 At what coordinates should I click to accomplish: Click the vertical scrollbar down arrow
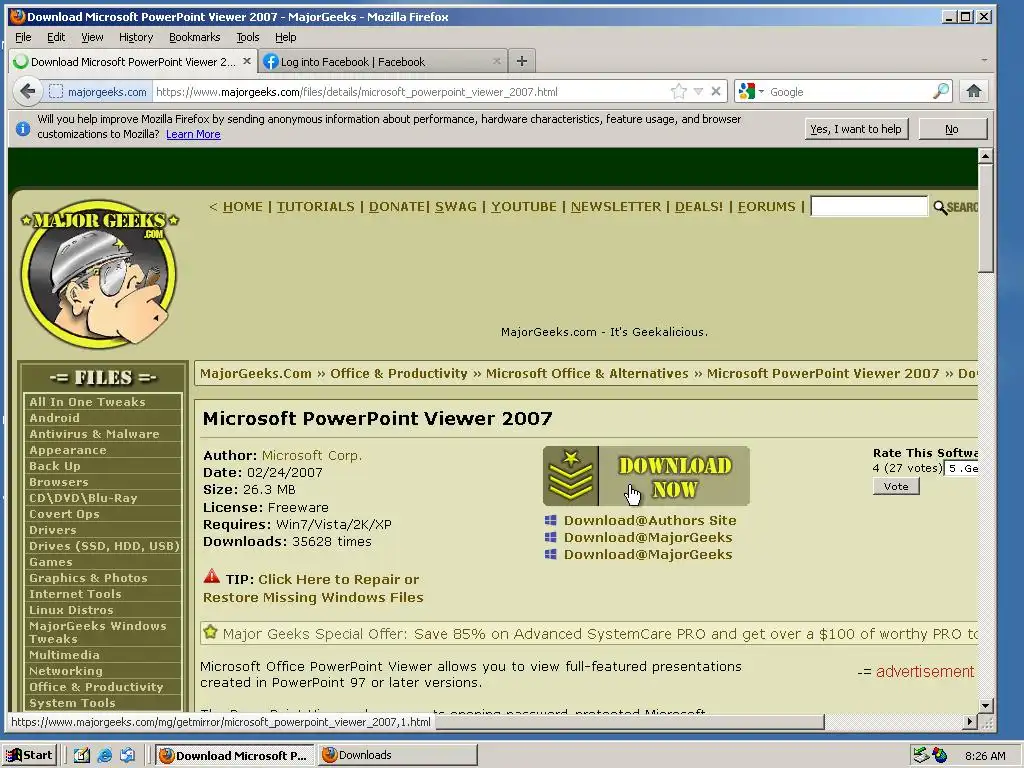(985, 705)
